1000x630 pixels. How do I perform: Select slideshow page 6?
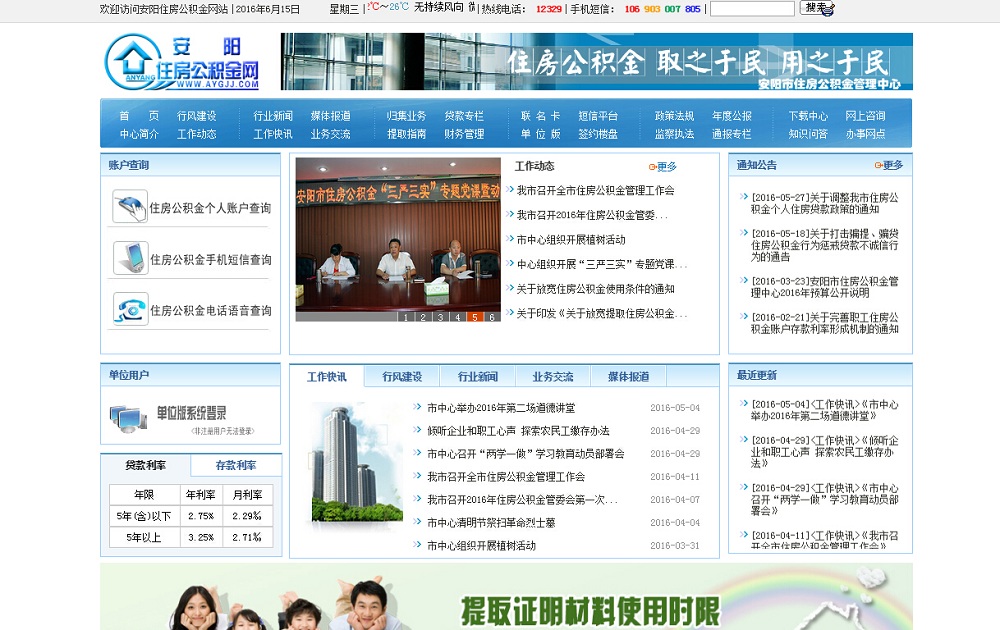click(x=492, y=317)
